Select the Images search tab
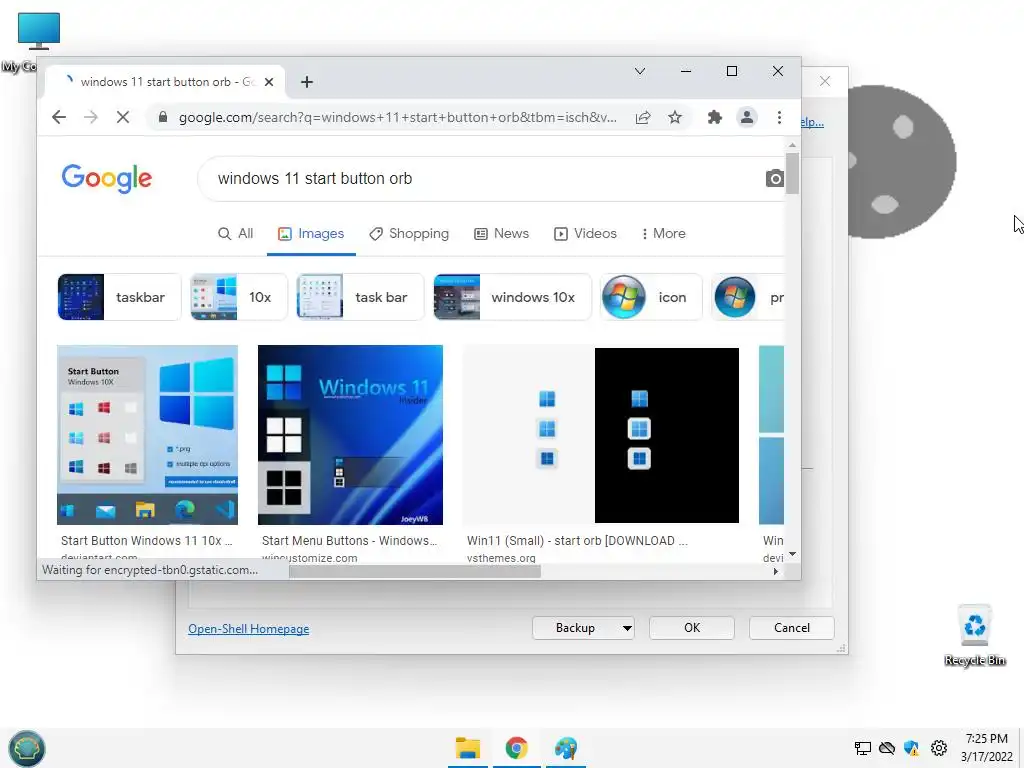This screenshot has height=768, width=1024. 312,234
